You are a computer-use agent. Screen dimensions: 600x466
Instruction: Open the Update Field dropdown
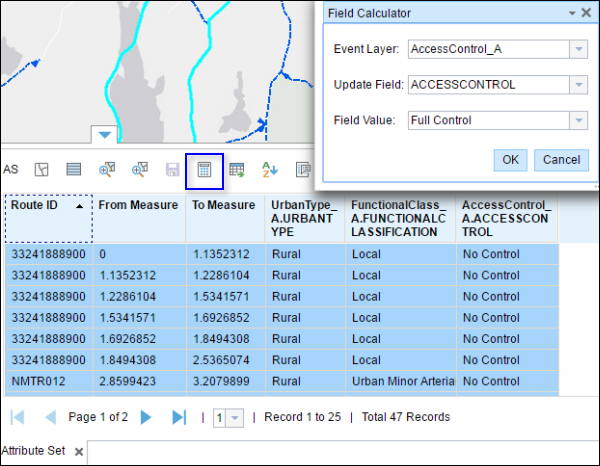tap(579, 85)
